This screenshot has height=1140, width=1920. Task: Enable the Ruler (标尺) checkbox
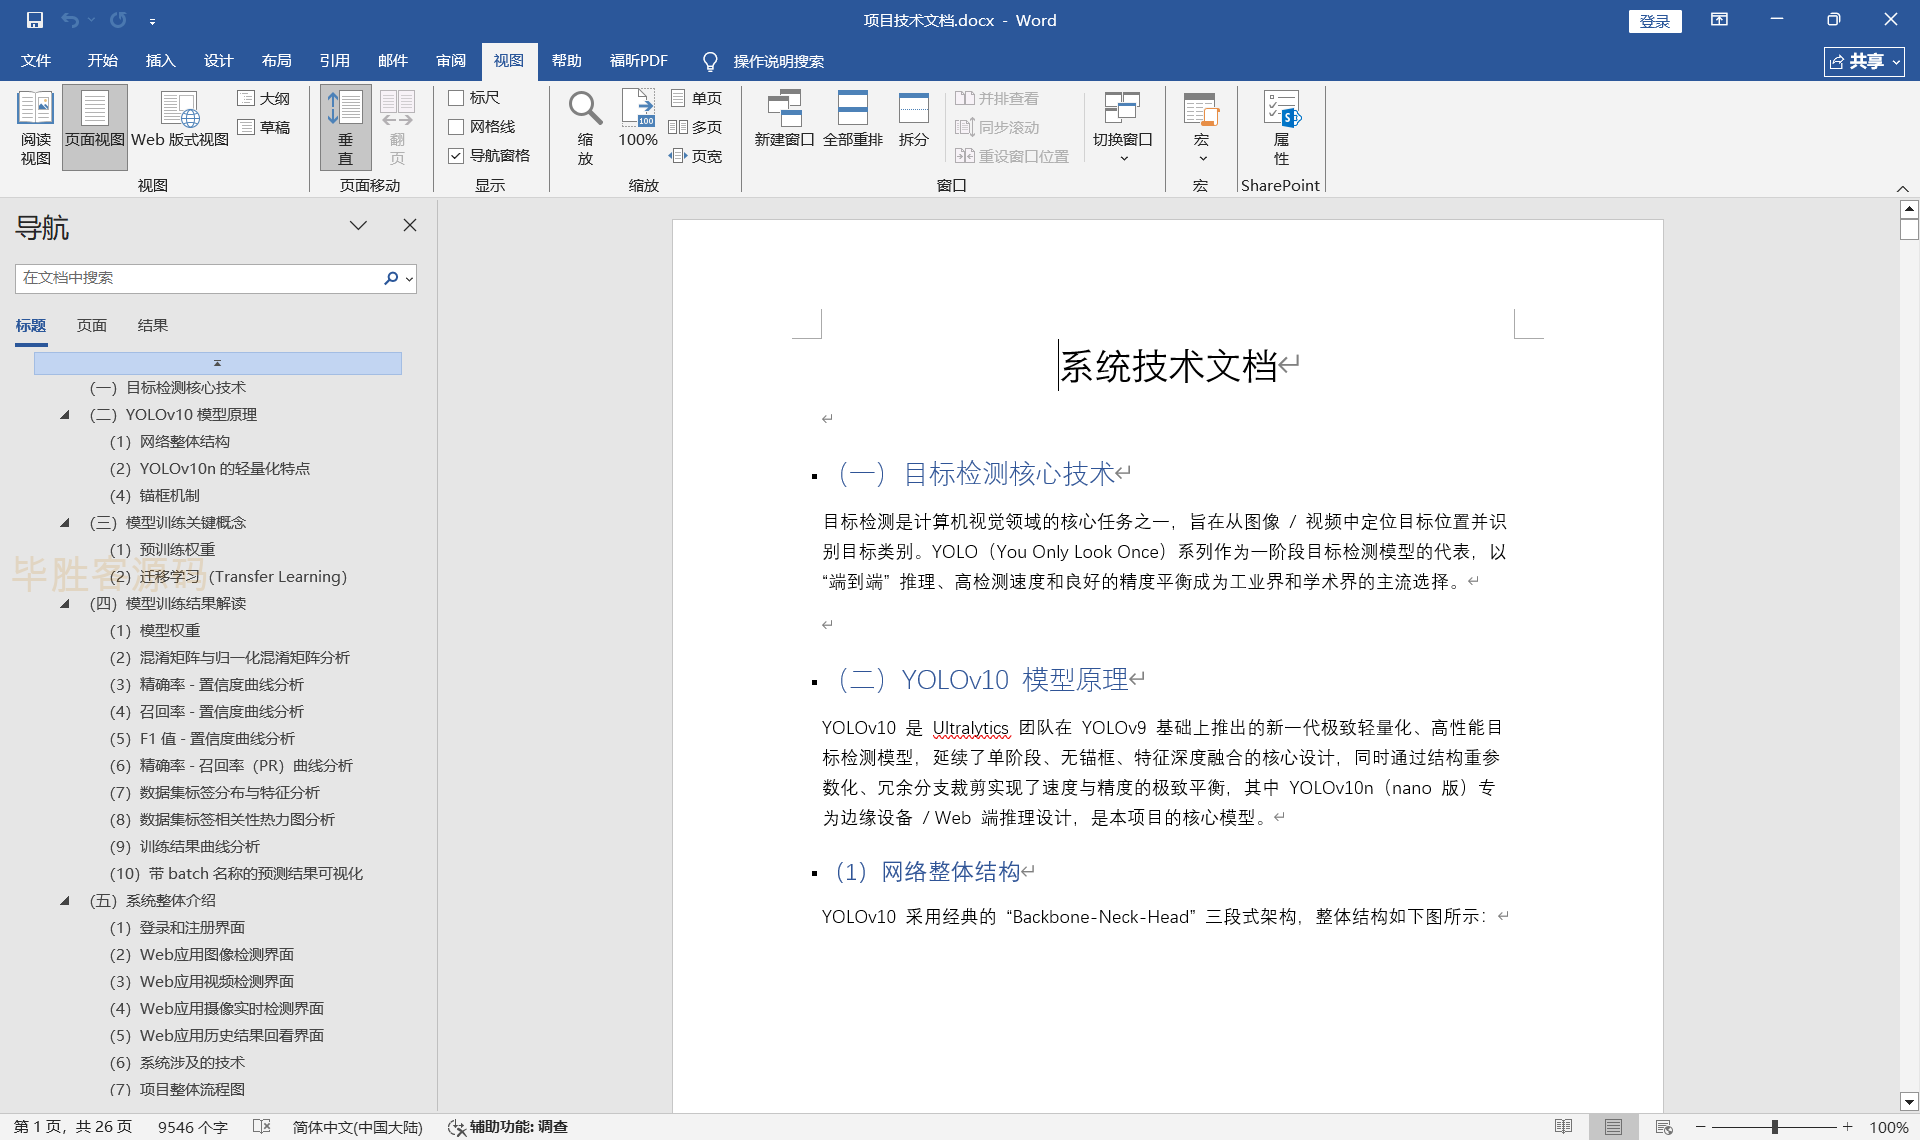pyautogui.click(x=456, y=98)
